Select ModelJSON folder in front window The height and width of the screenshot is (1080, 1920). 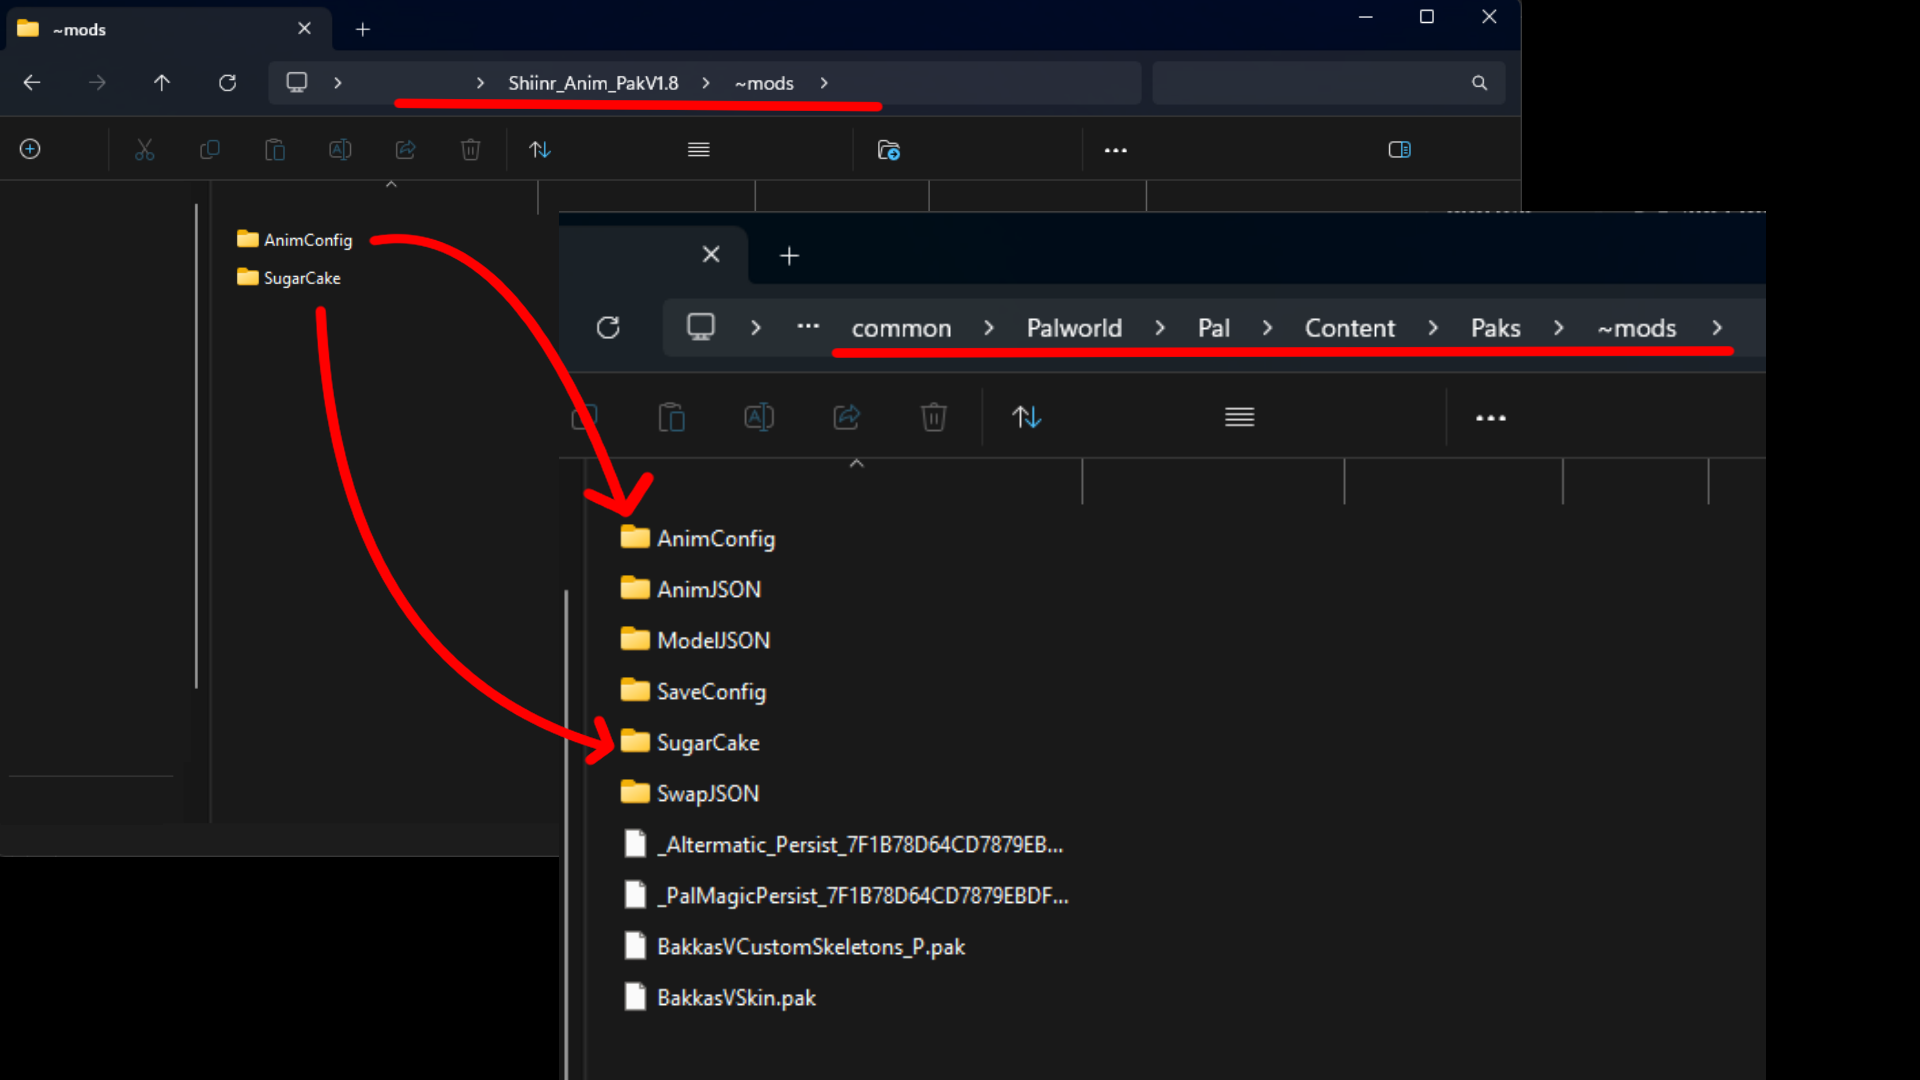[x=695, y=640]
